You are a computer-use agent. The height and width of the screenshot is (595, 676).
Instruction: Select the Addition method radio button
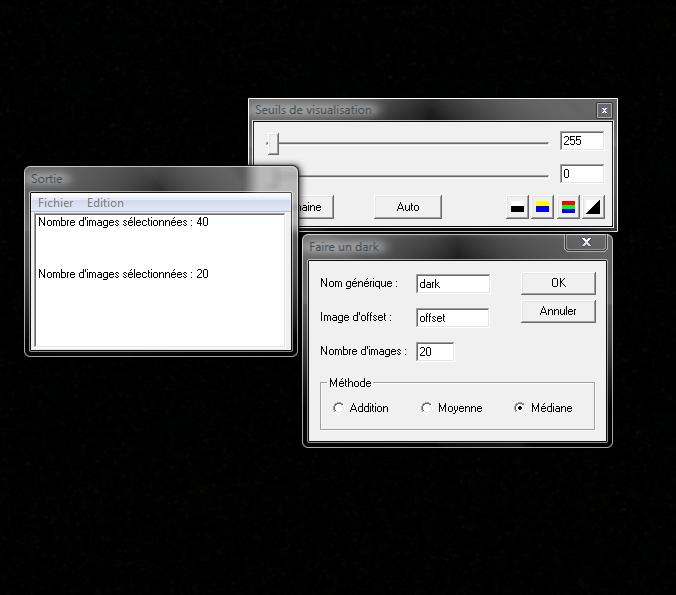point(338,407)
